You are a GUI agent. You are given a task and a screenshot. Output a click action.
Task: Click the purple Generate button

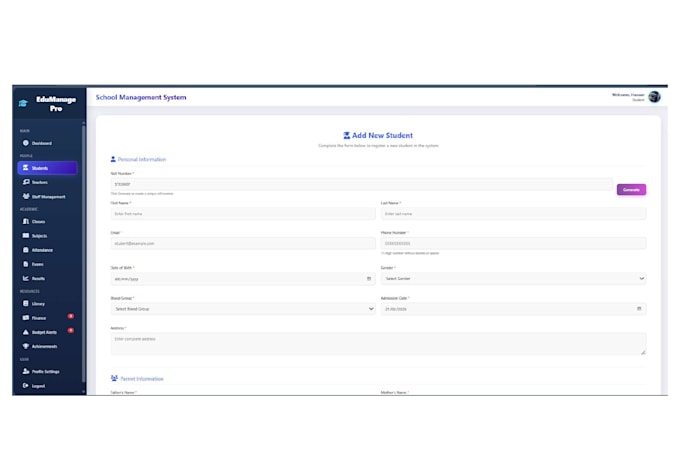631,190
